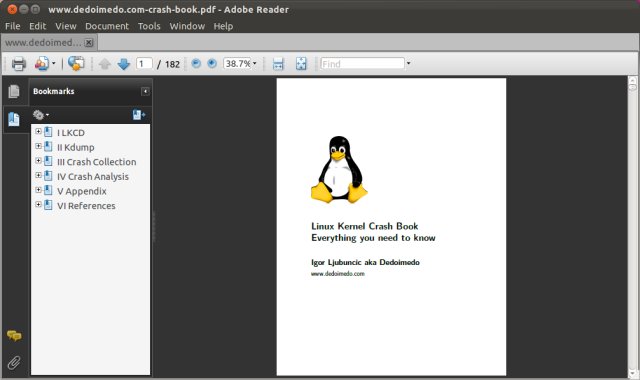Go to next page with down arrow
The width and height of the screenshot is (640, 380).
pyautogui.click(x=123, y=64)
